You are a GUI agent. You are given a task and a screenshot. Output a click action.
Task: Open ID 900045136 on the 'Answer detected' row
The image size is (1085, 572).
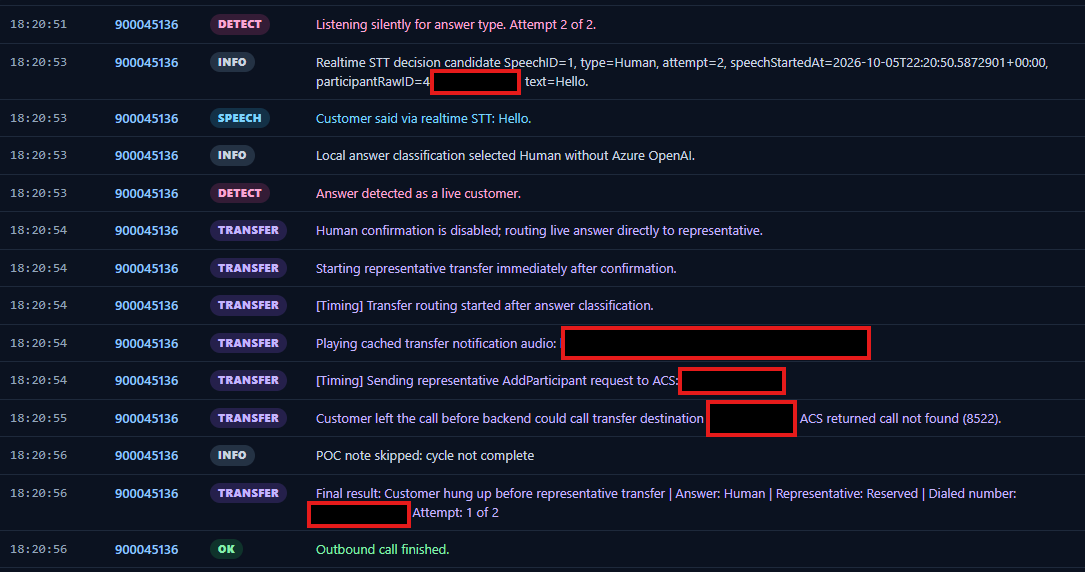pyautogui.click(x=147, y=194)
